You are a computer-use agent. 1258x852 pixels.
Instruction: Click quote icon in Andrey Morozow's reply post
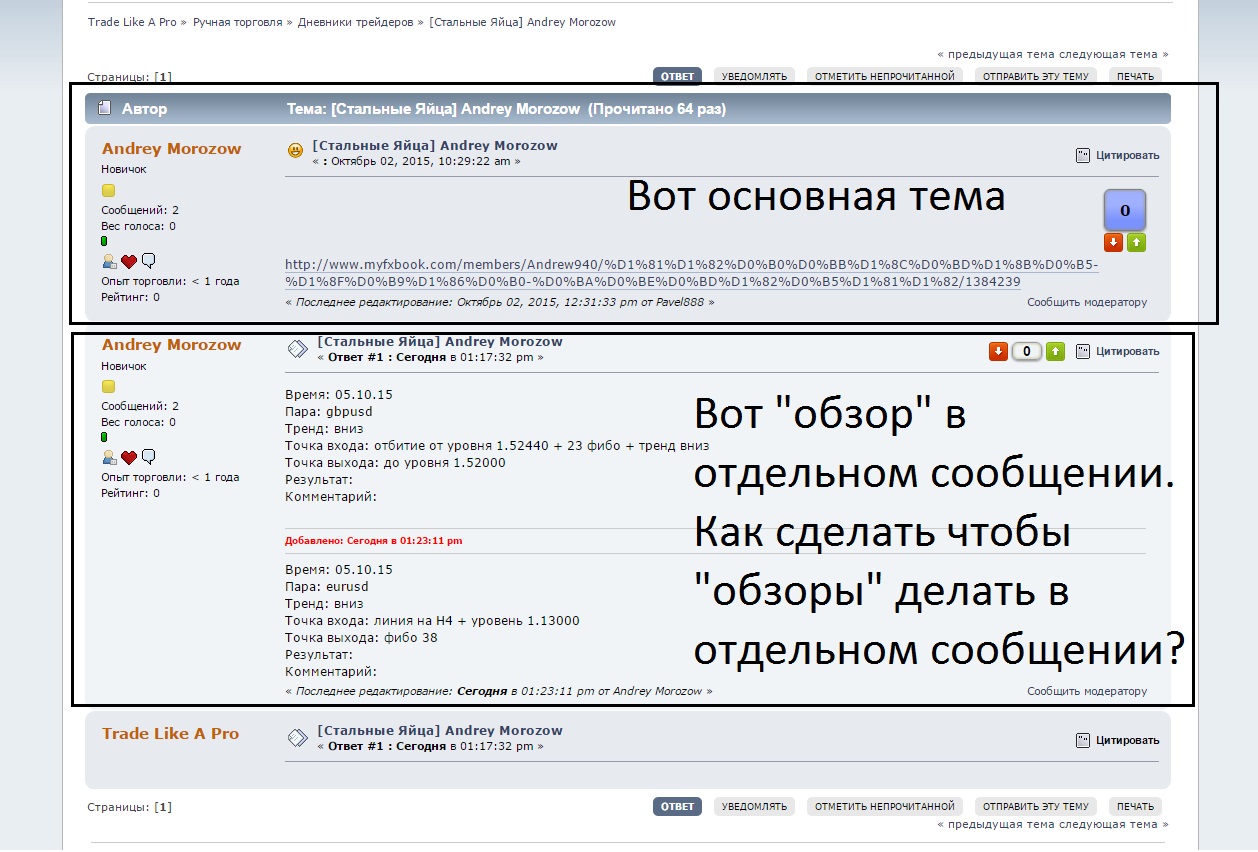[x=1082, y=351]
